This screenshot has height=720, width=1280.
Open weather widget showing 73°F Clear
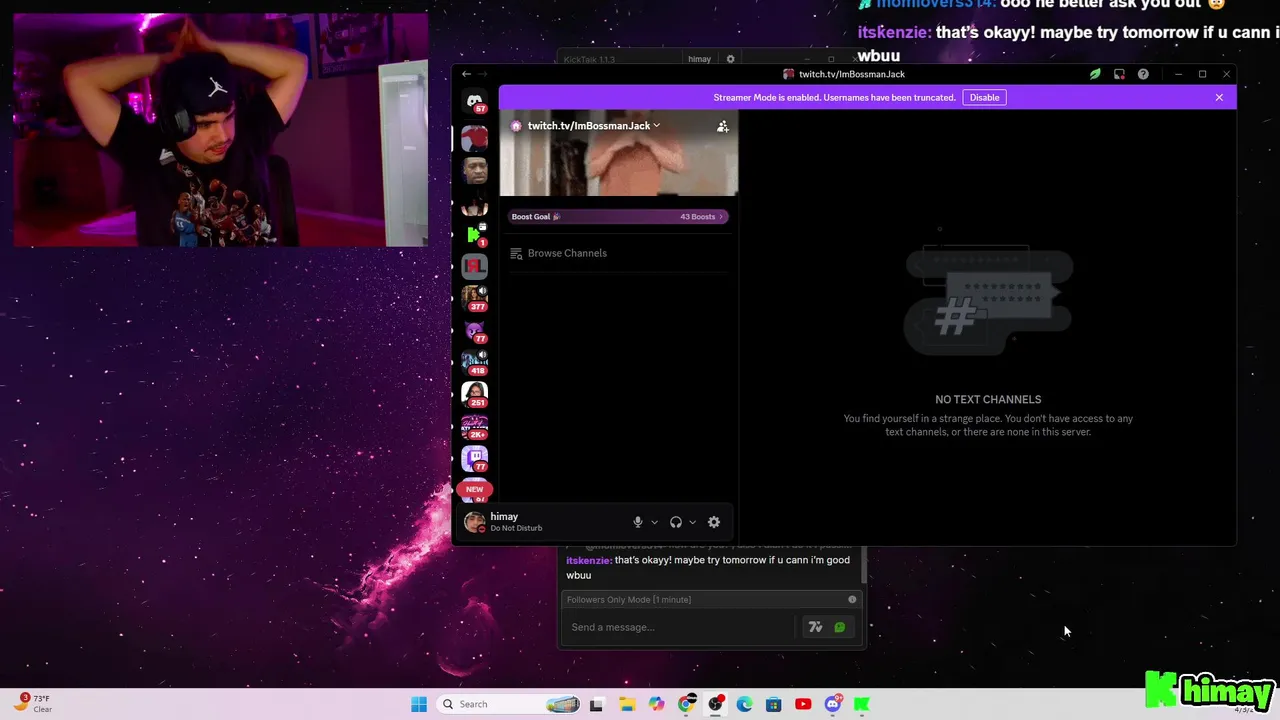pyautogui.click(x=33, y=703)
